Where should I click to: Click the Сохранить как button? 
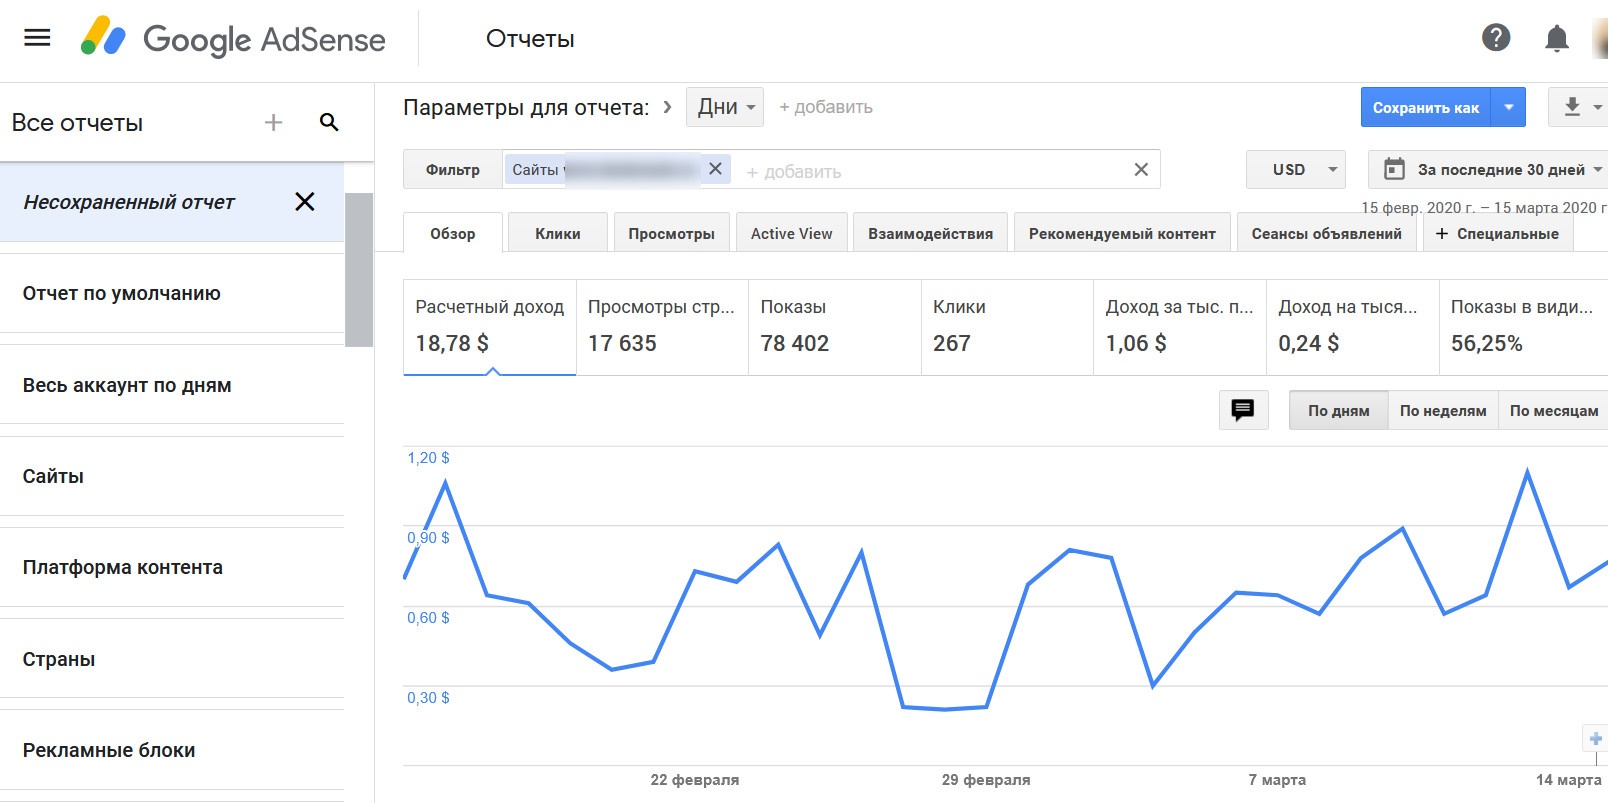click(1425, 108)
